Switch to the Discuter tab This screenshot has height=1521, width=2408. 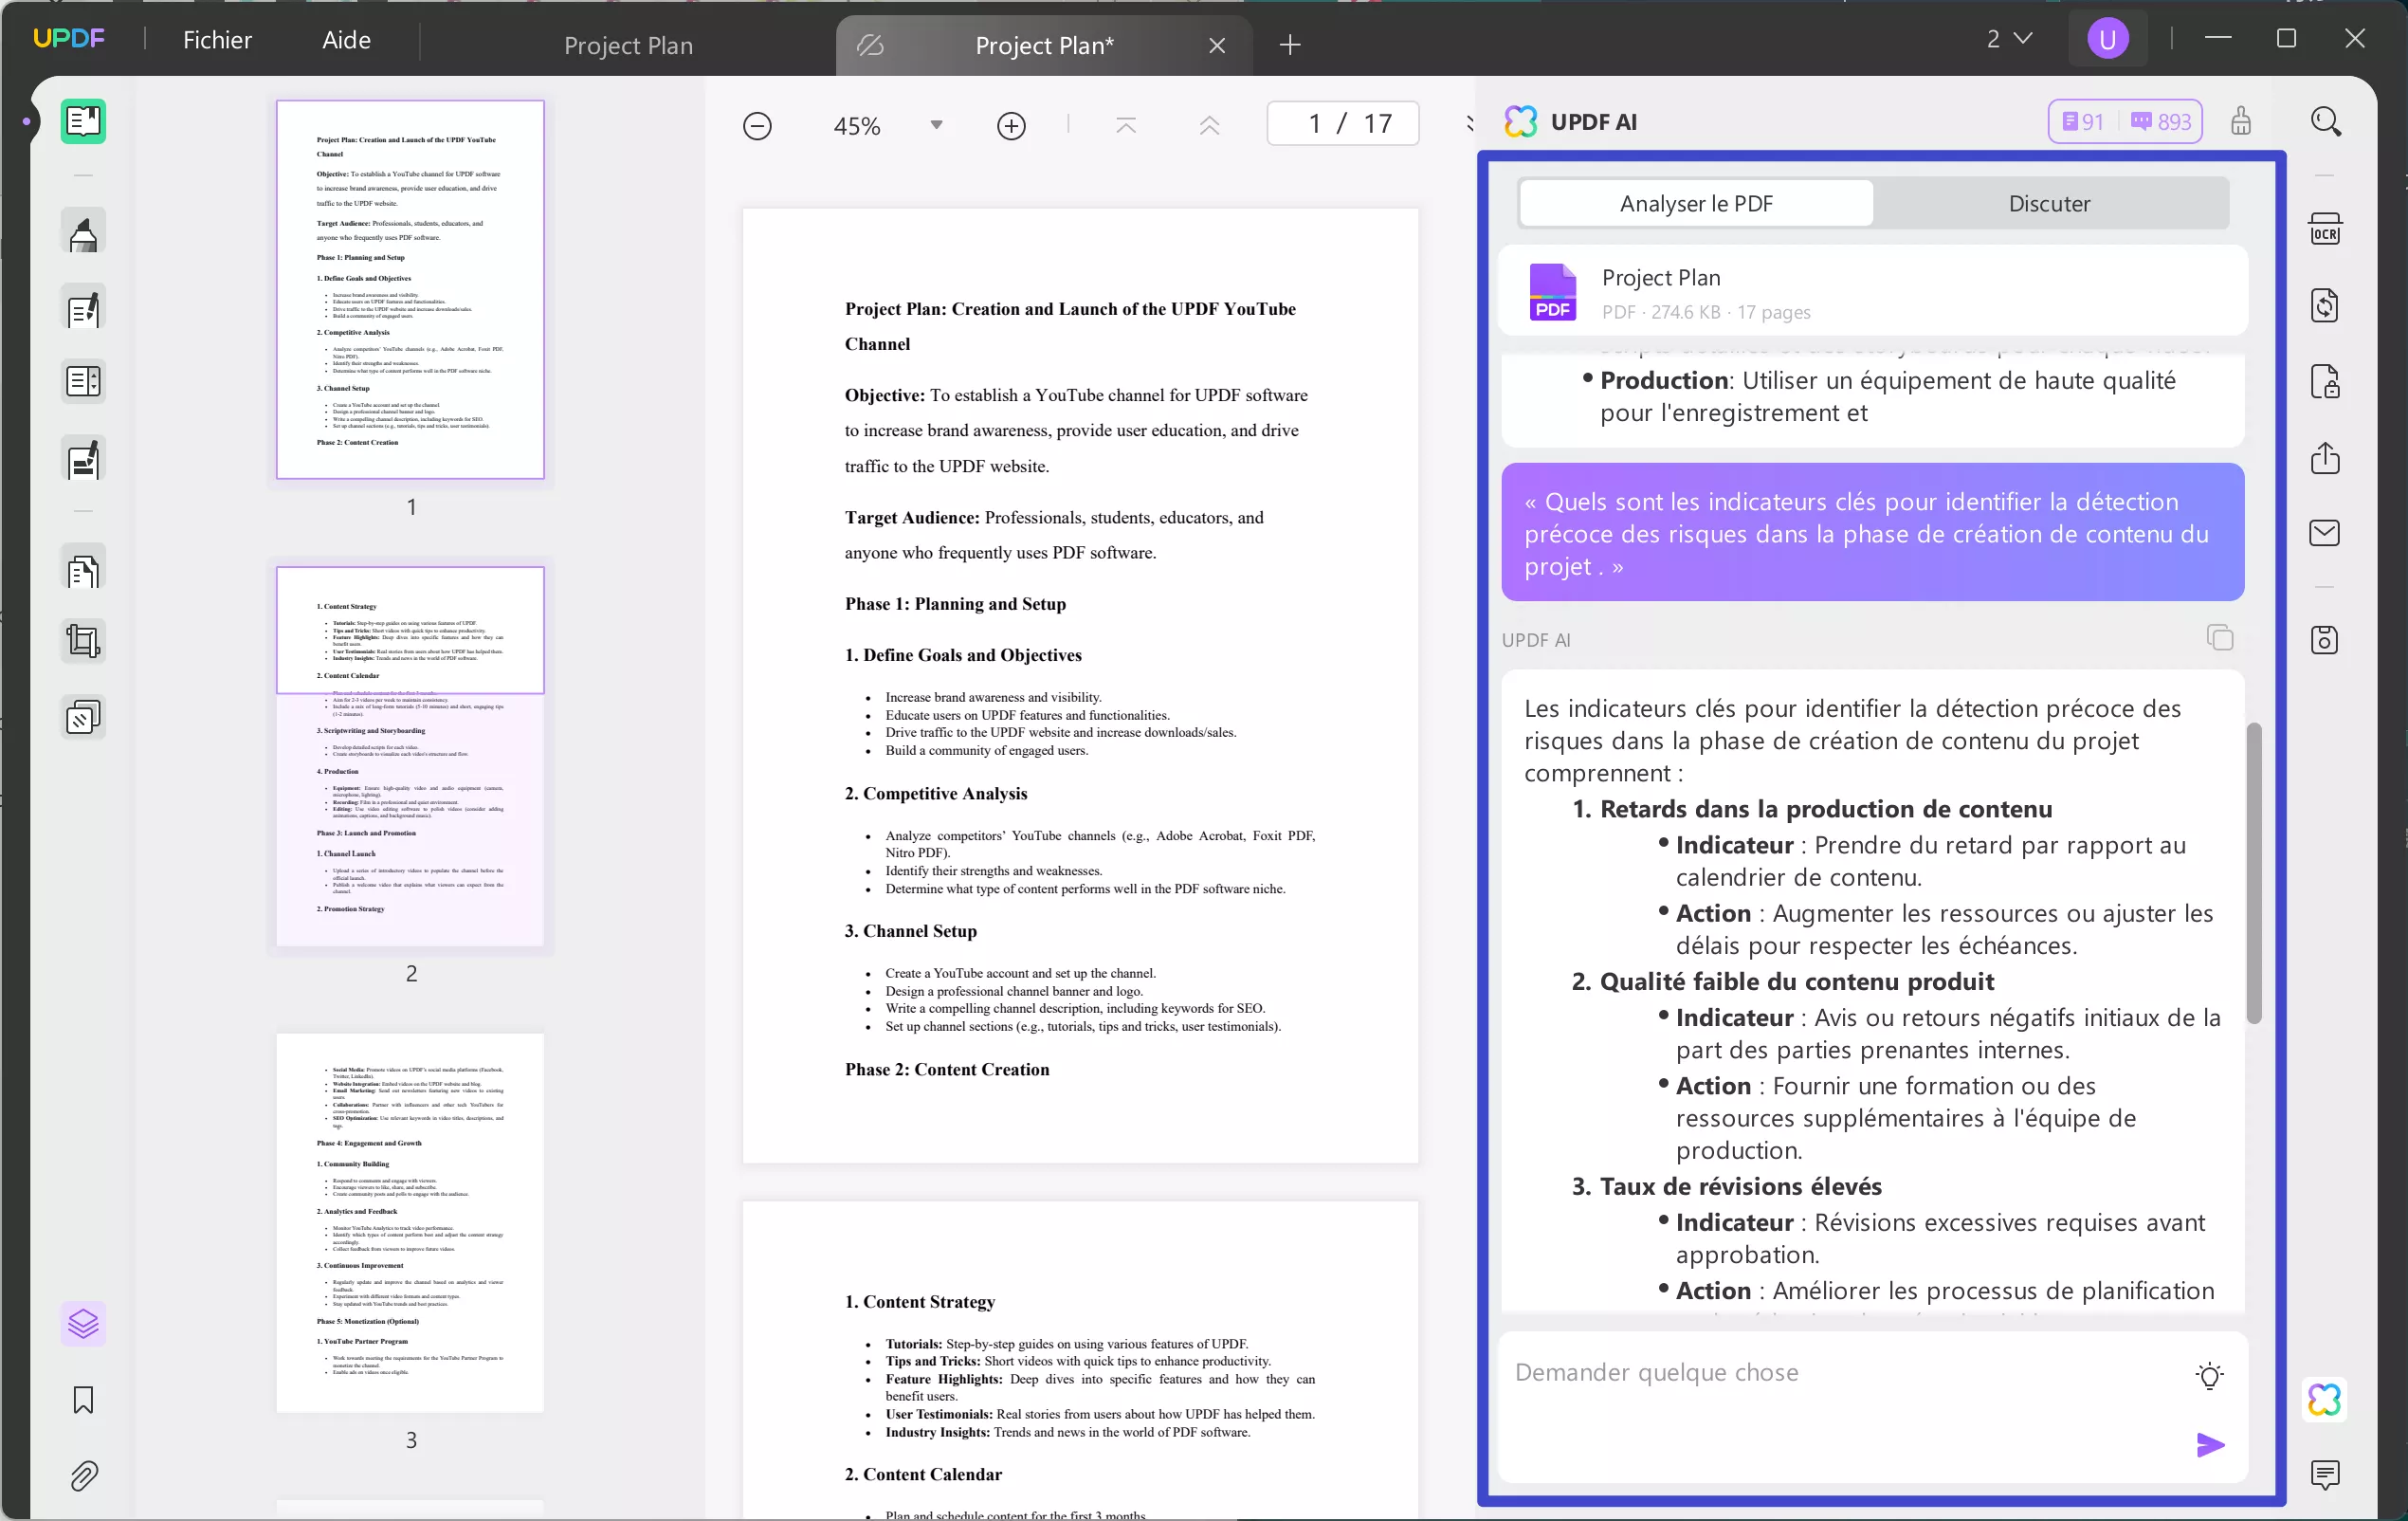tap(2049, 203)
